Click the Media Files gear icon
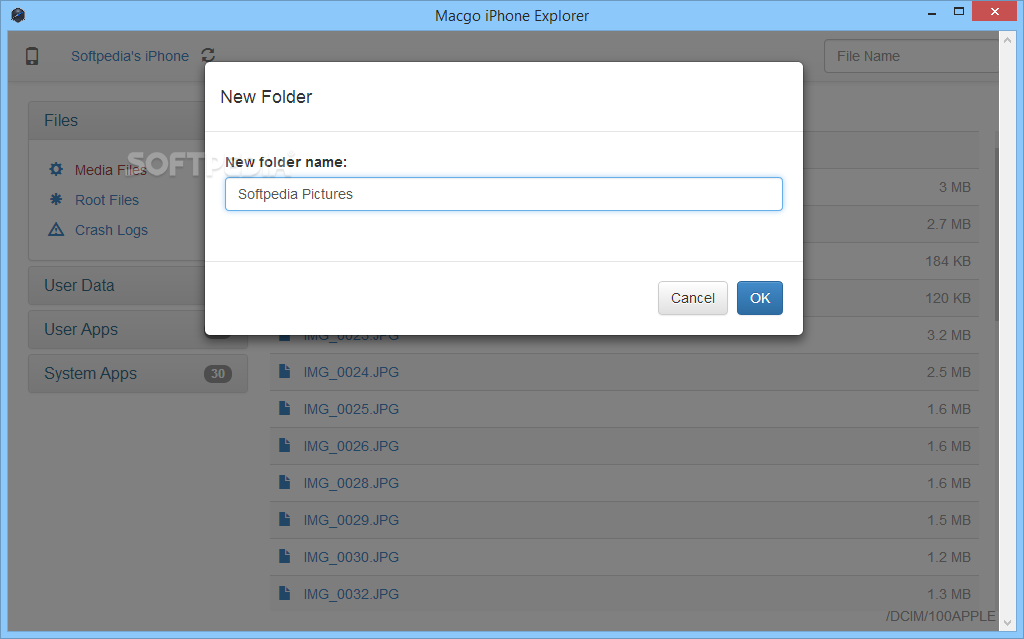Viewport: 1024px width, 639px height. click(x=56, y=169)
